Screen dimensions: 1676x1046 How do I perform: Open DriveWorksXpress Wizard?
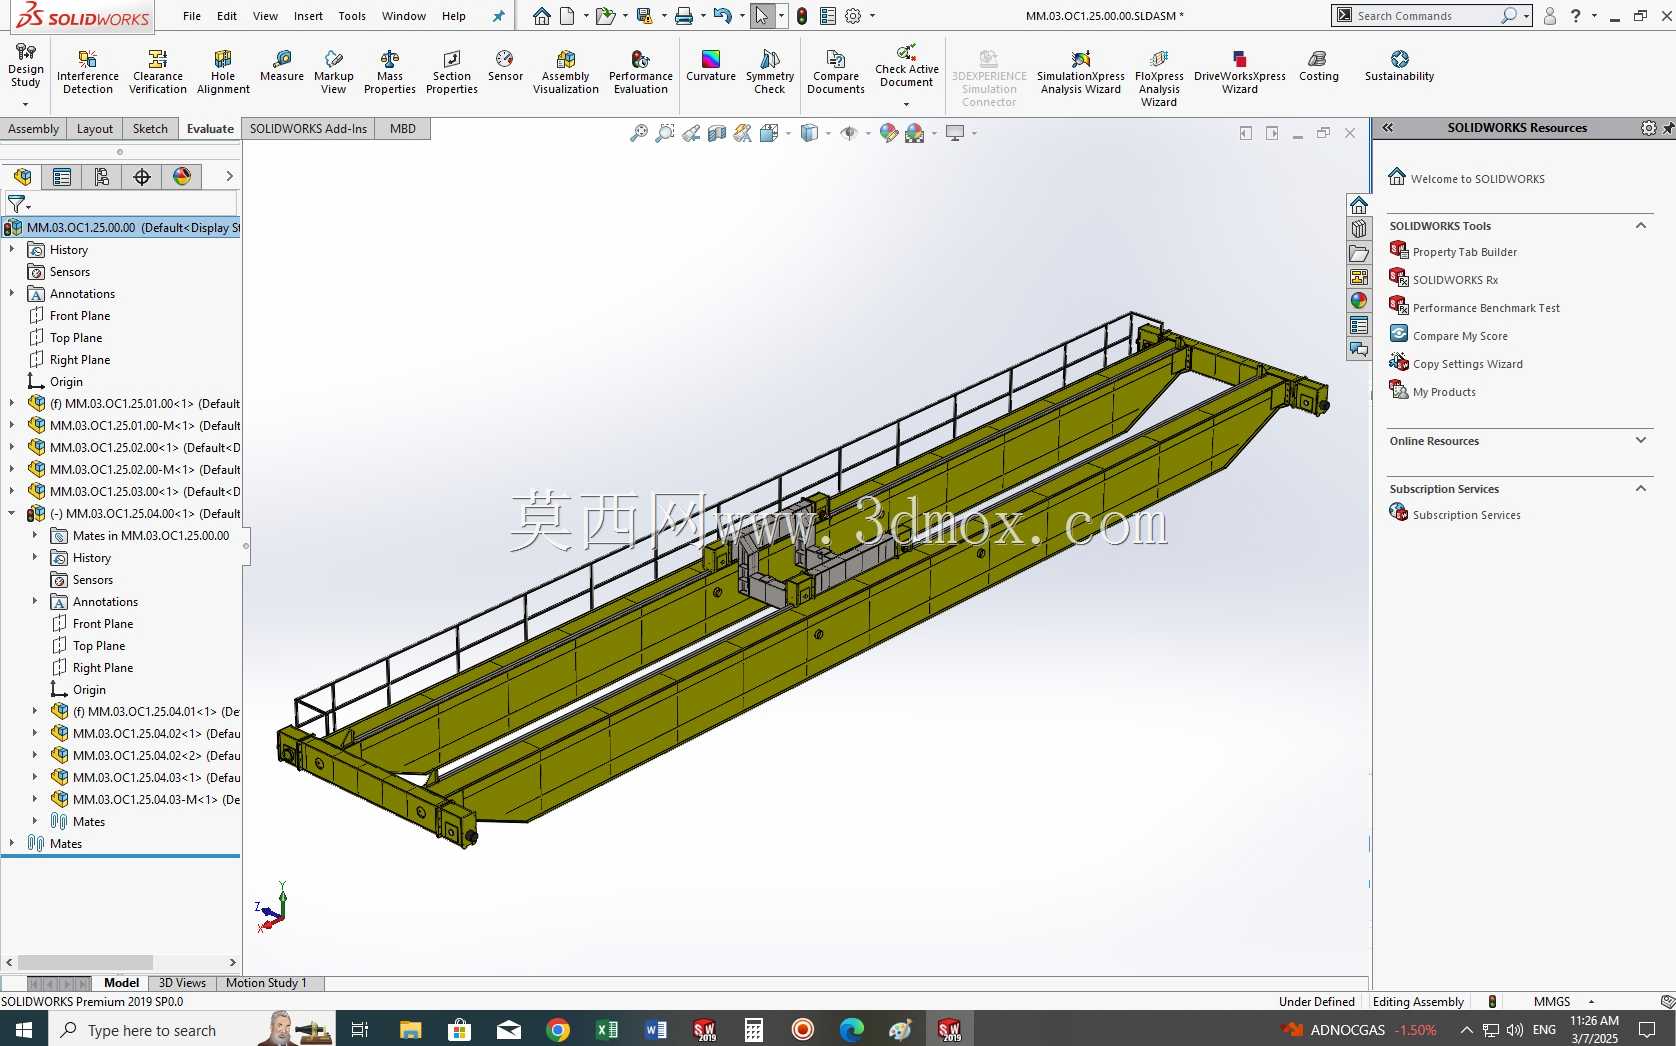click(x=1240, y=73)
